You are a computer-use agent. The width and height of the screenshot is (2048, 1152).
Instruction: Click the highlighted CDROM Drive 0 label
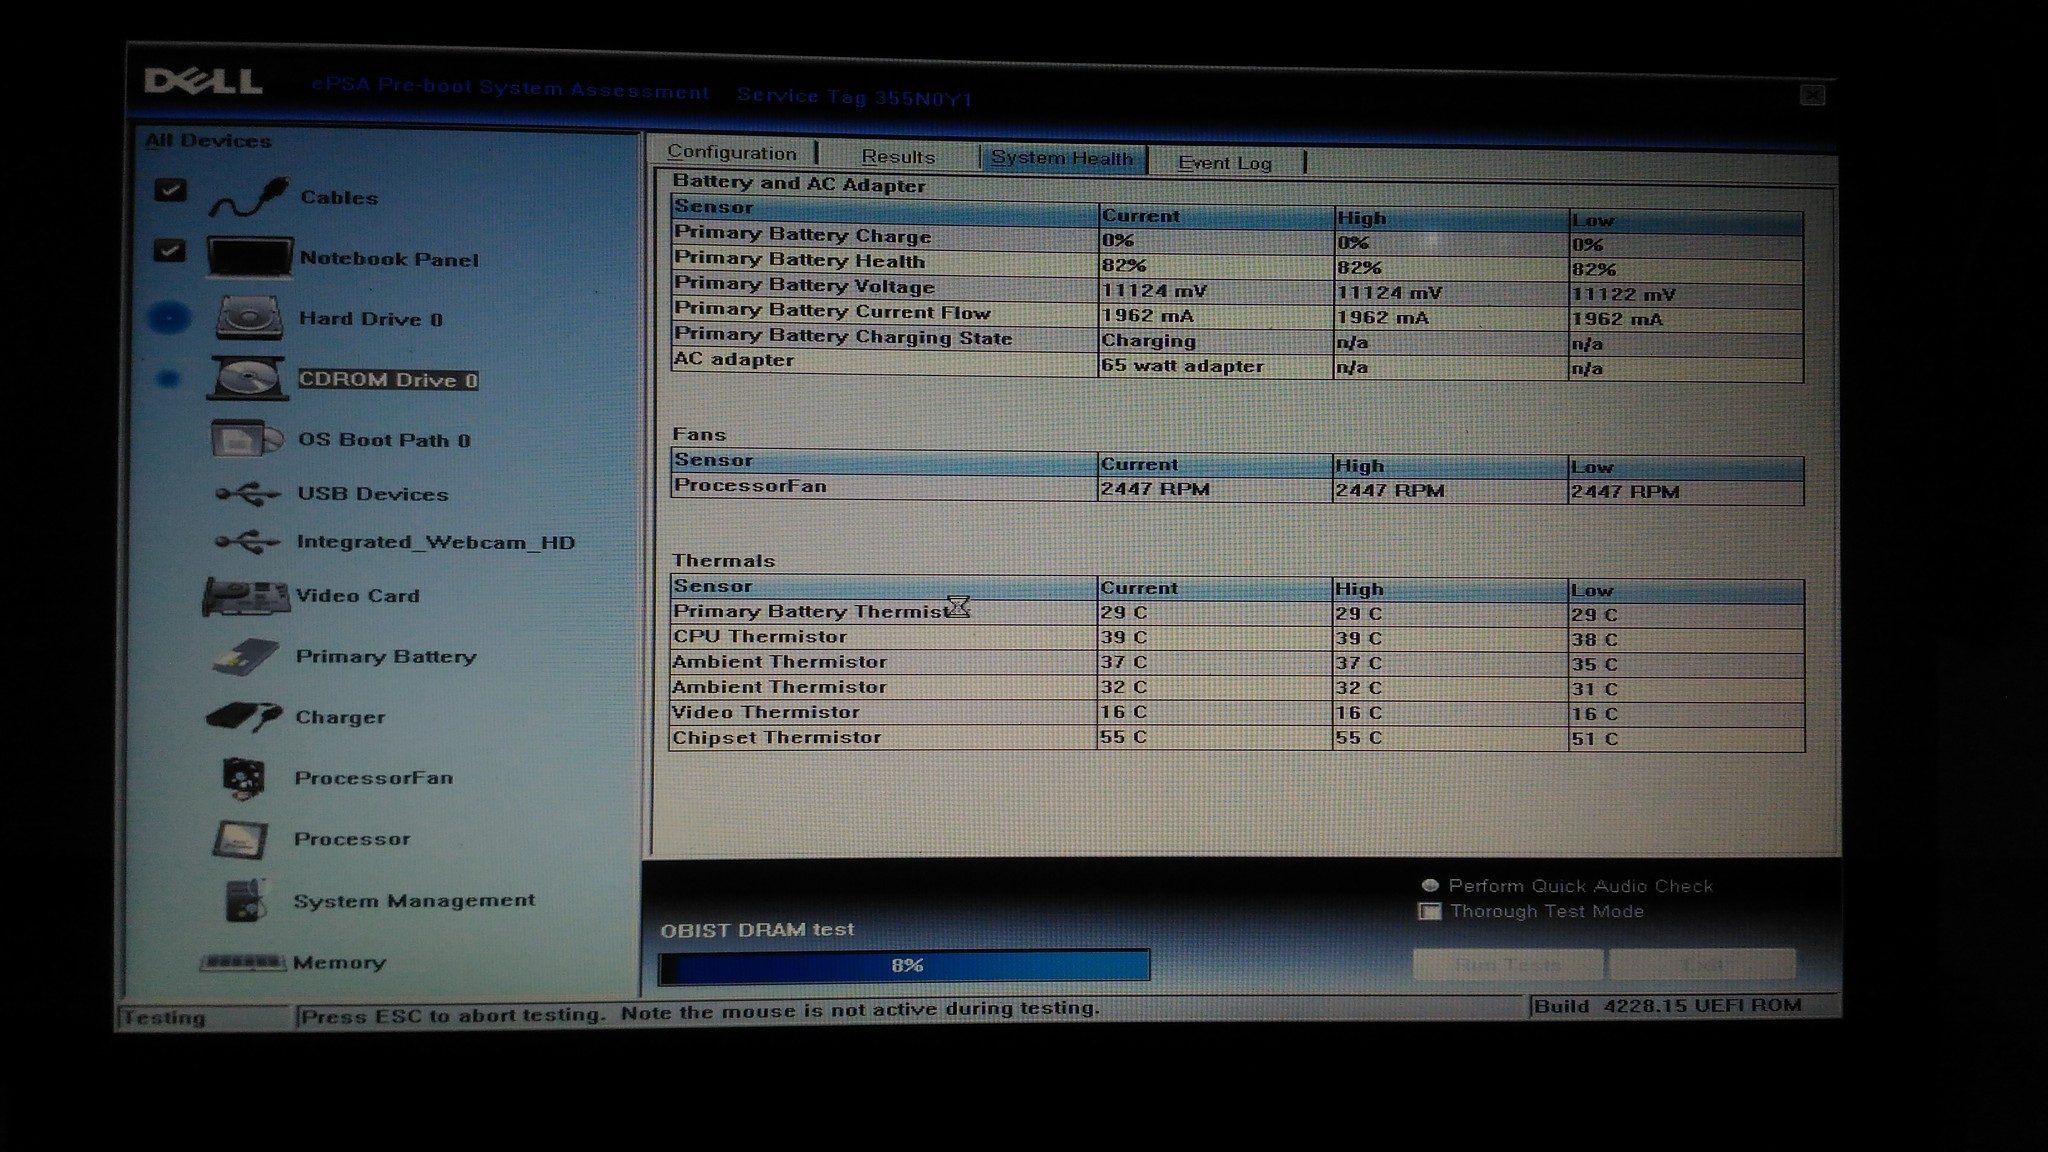click(x=388, y=380)
